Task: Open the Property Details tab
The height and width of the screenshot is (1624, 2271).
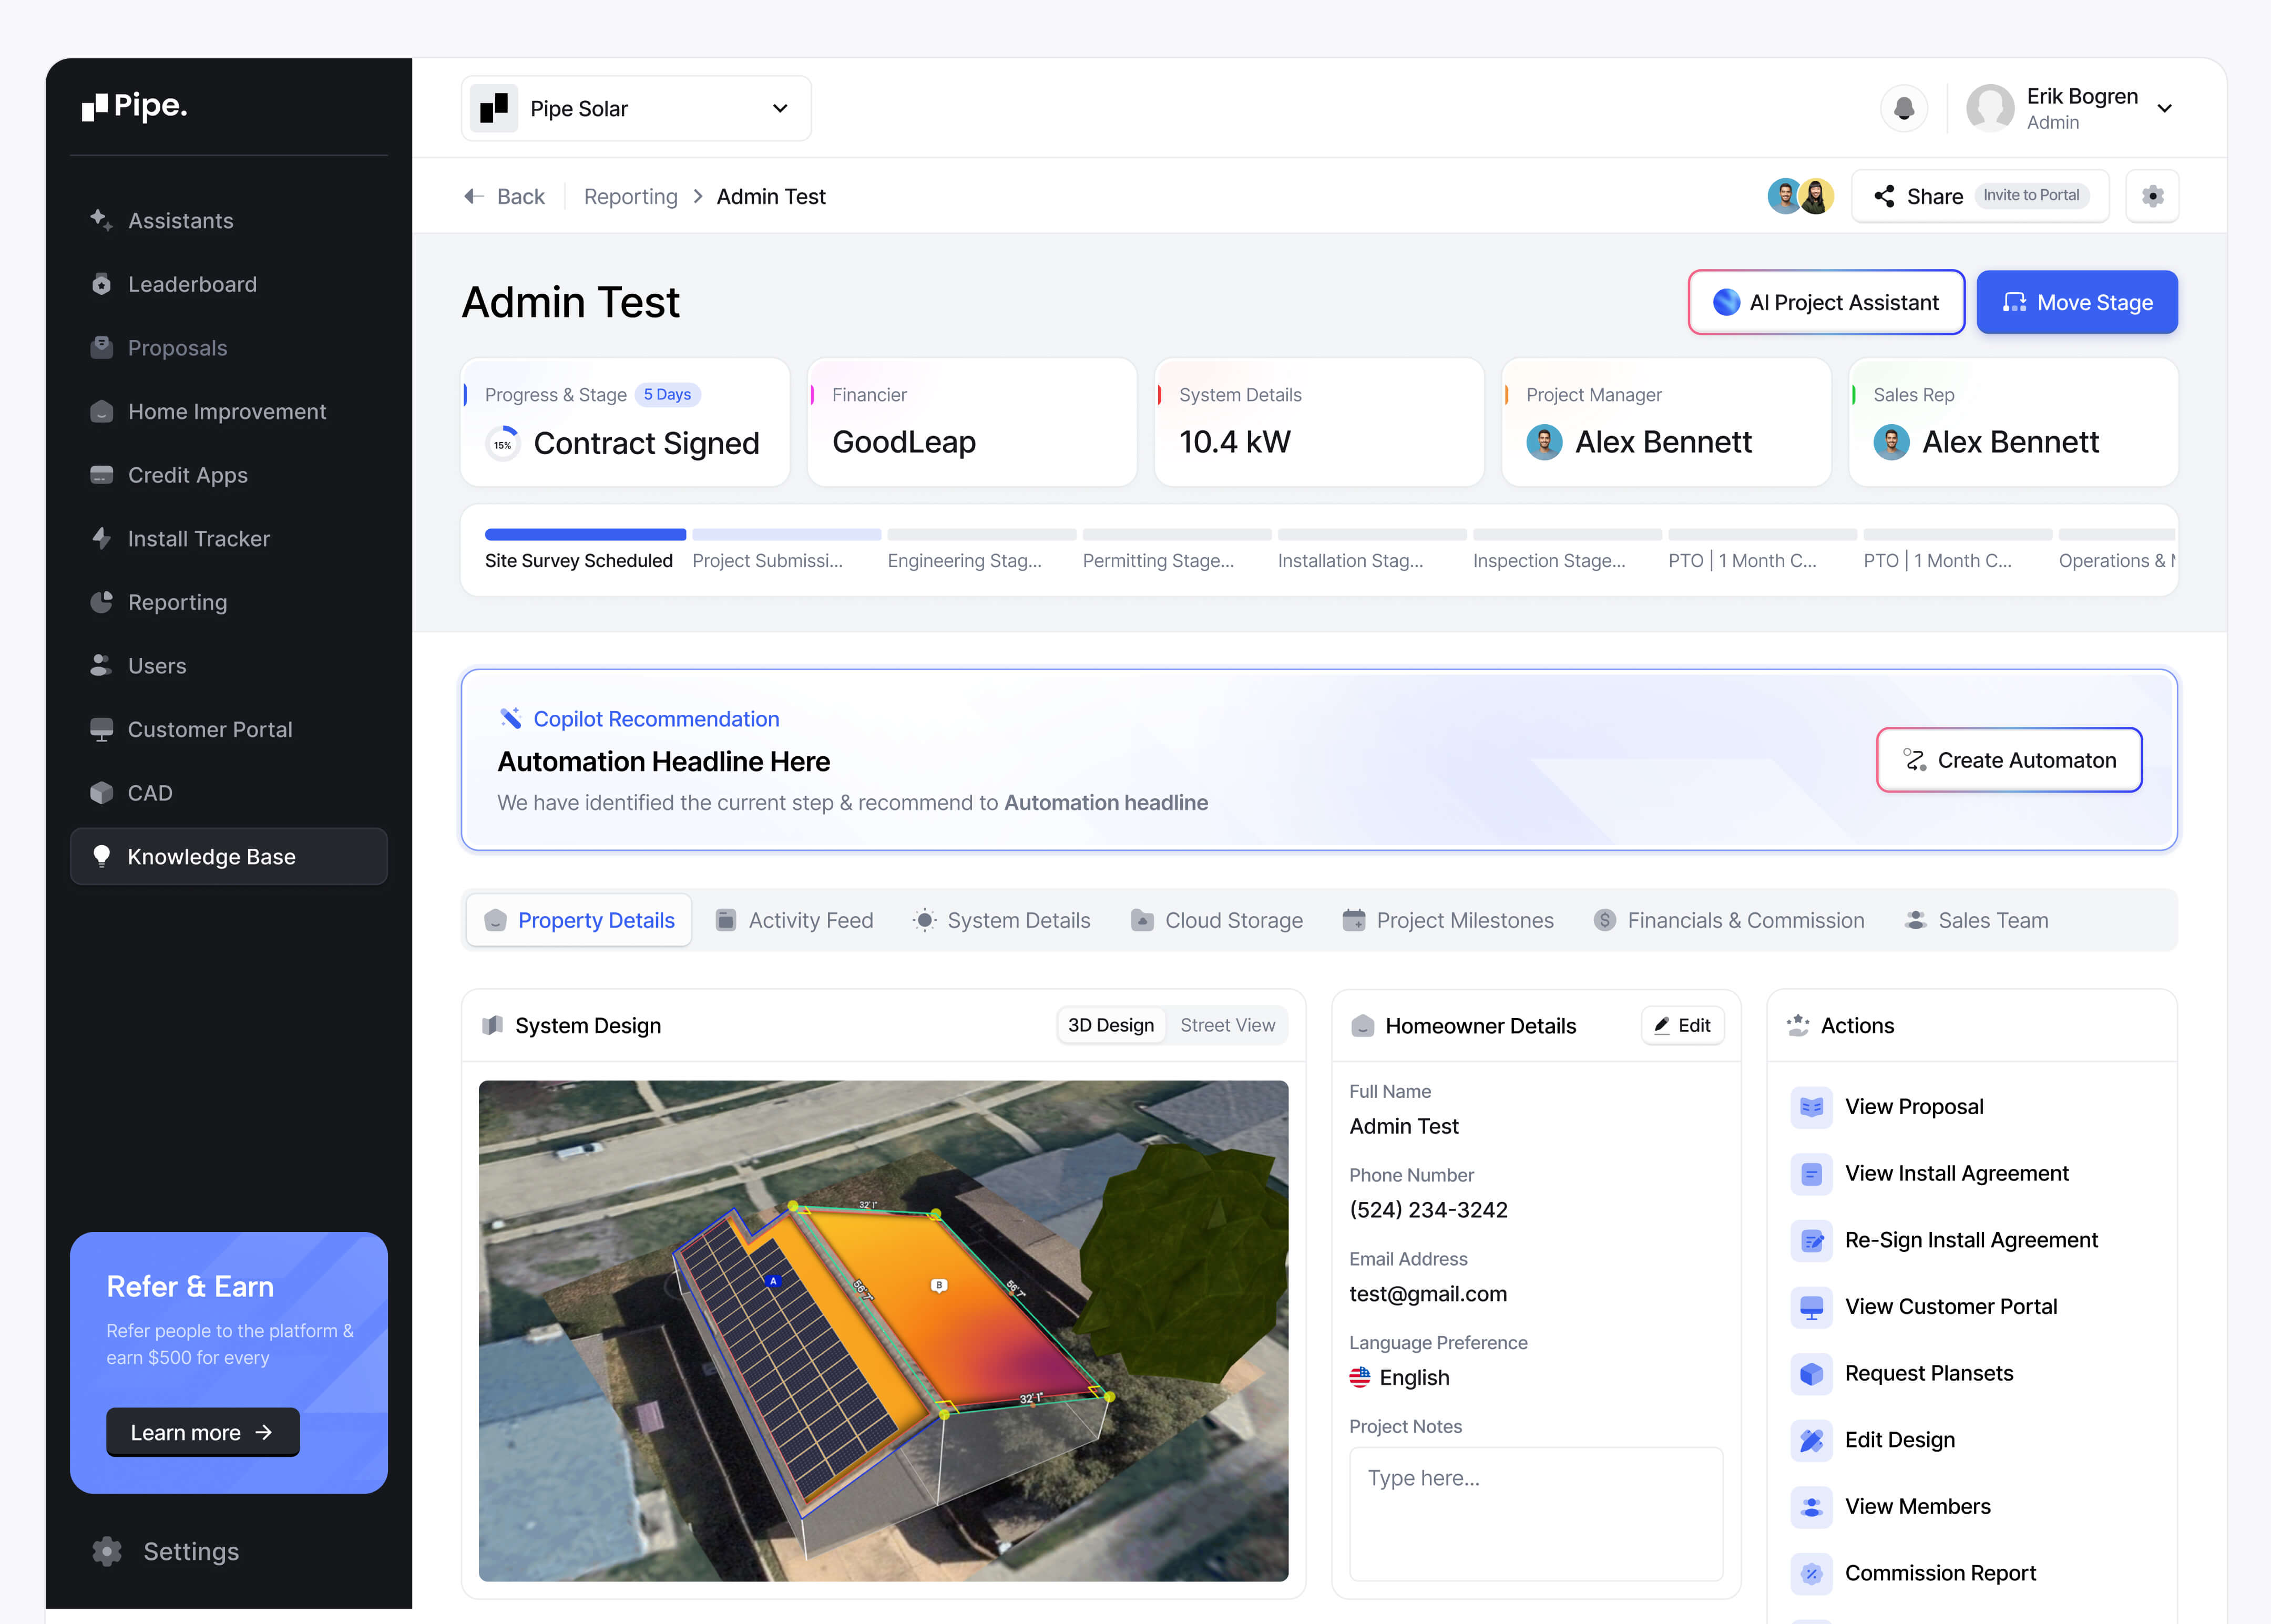Action: tap(579, 920)
